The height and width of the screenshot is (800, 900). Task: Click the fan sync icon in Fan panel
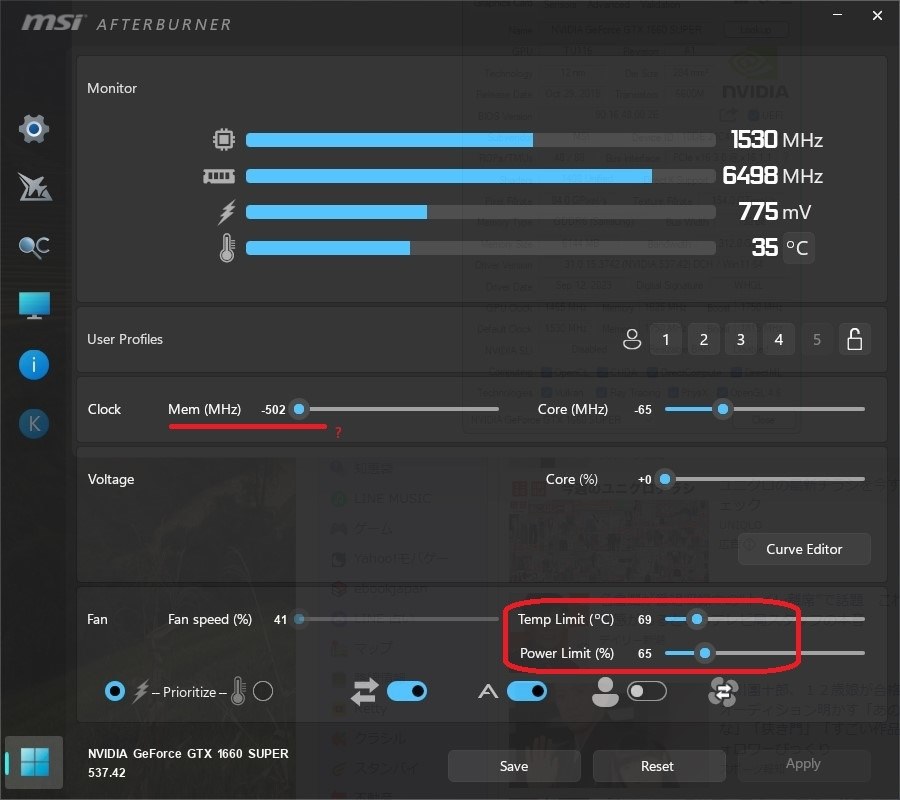[723, 692]
